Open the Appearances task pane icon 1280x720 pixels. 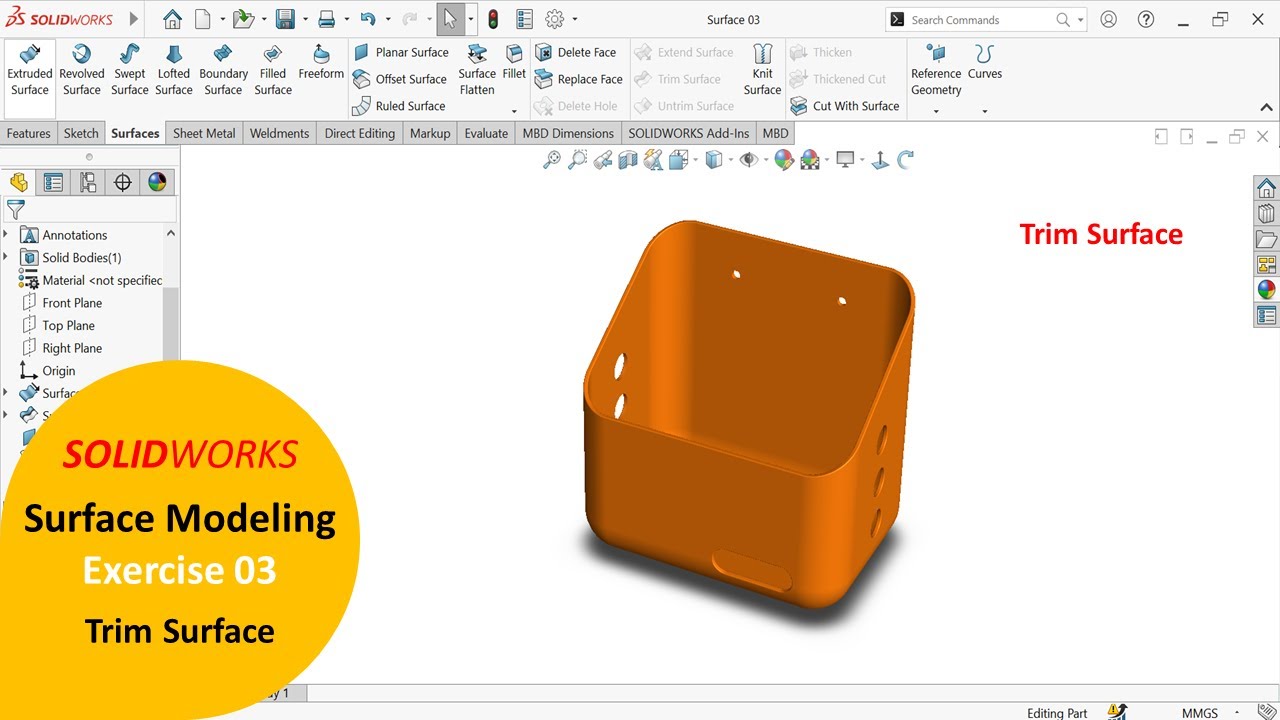coord(1267,290)
